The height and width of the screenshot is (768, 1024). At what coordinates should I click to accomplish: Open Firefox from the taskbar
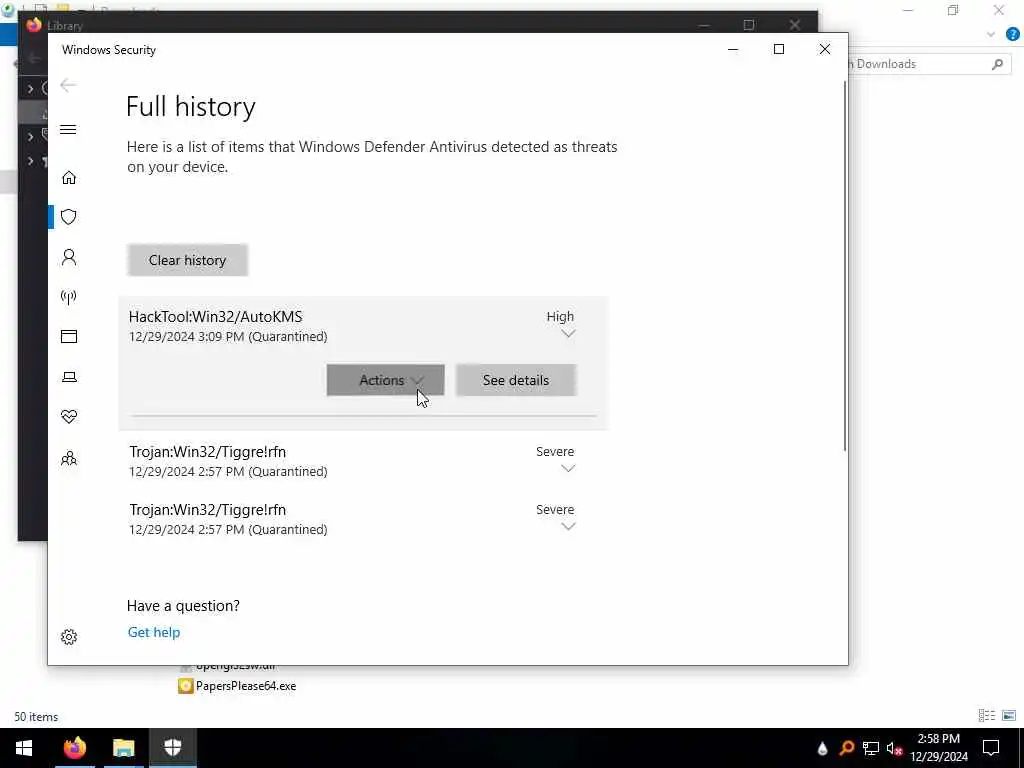74,748
